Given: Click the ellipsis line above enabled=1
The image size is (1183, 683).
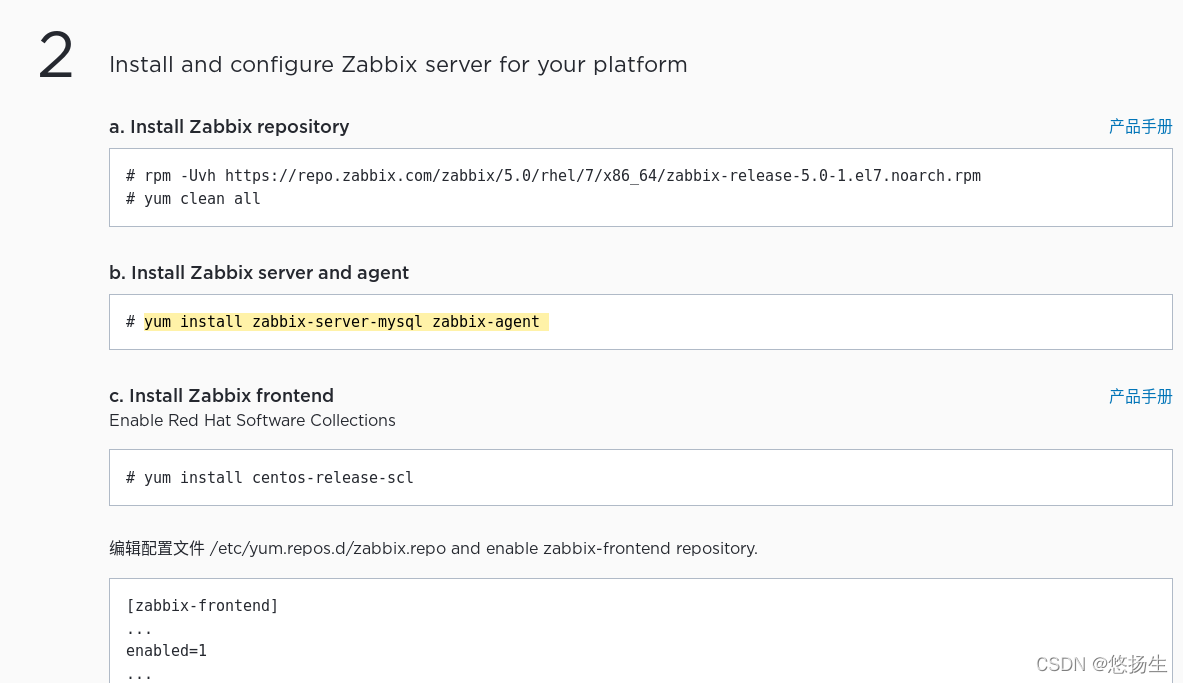Looking at the screenshot, I should pyautogui.click(x=139, y=629).
